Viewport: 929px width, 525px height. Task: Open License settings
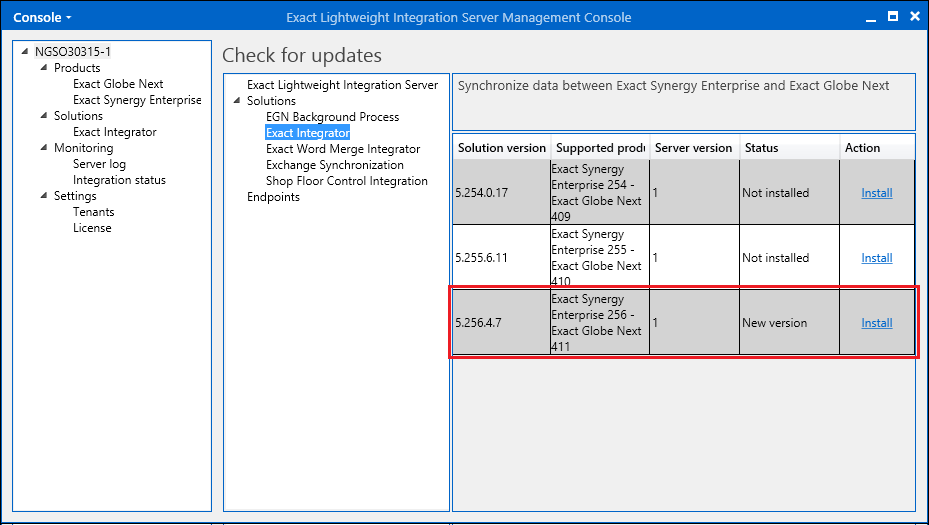[x=92, y=228]
